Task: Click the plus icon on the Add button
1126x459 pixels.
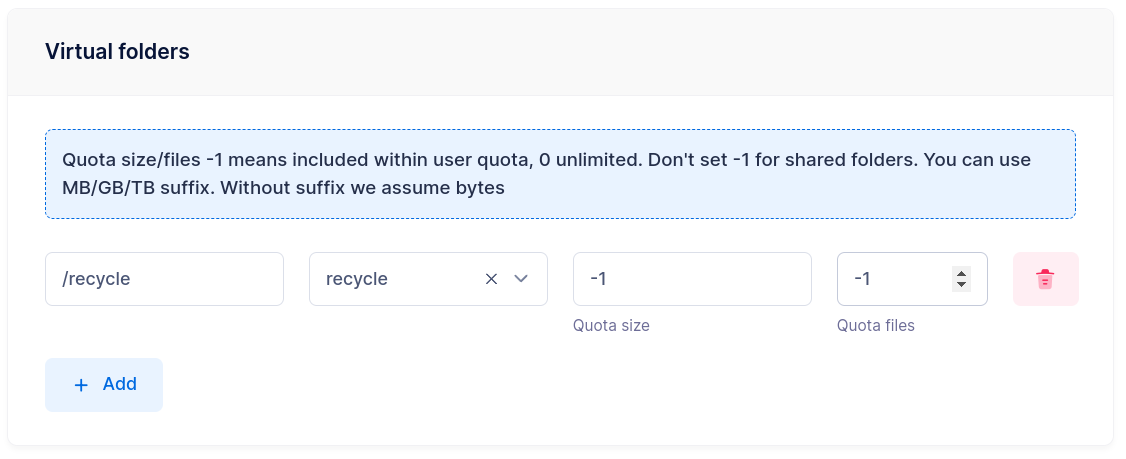Action: [81, 385]
